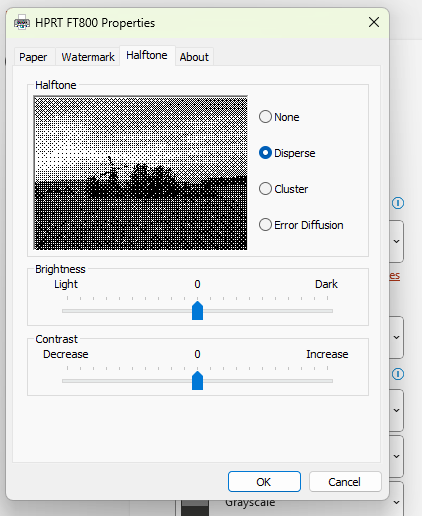422x516 pixels.
Task: Close the HPRT FT800 Properties window
Action: [374, 23]
